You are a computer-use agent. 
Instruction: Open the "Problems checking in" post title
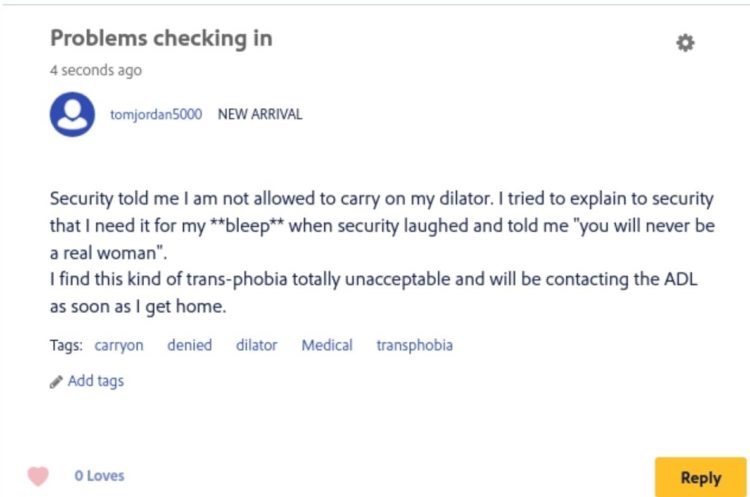(x=161, y=39)
